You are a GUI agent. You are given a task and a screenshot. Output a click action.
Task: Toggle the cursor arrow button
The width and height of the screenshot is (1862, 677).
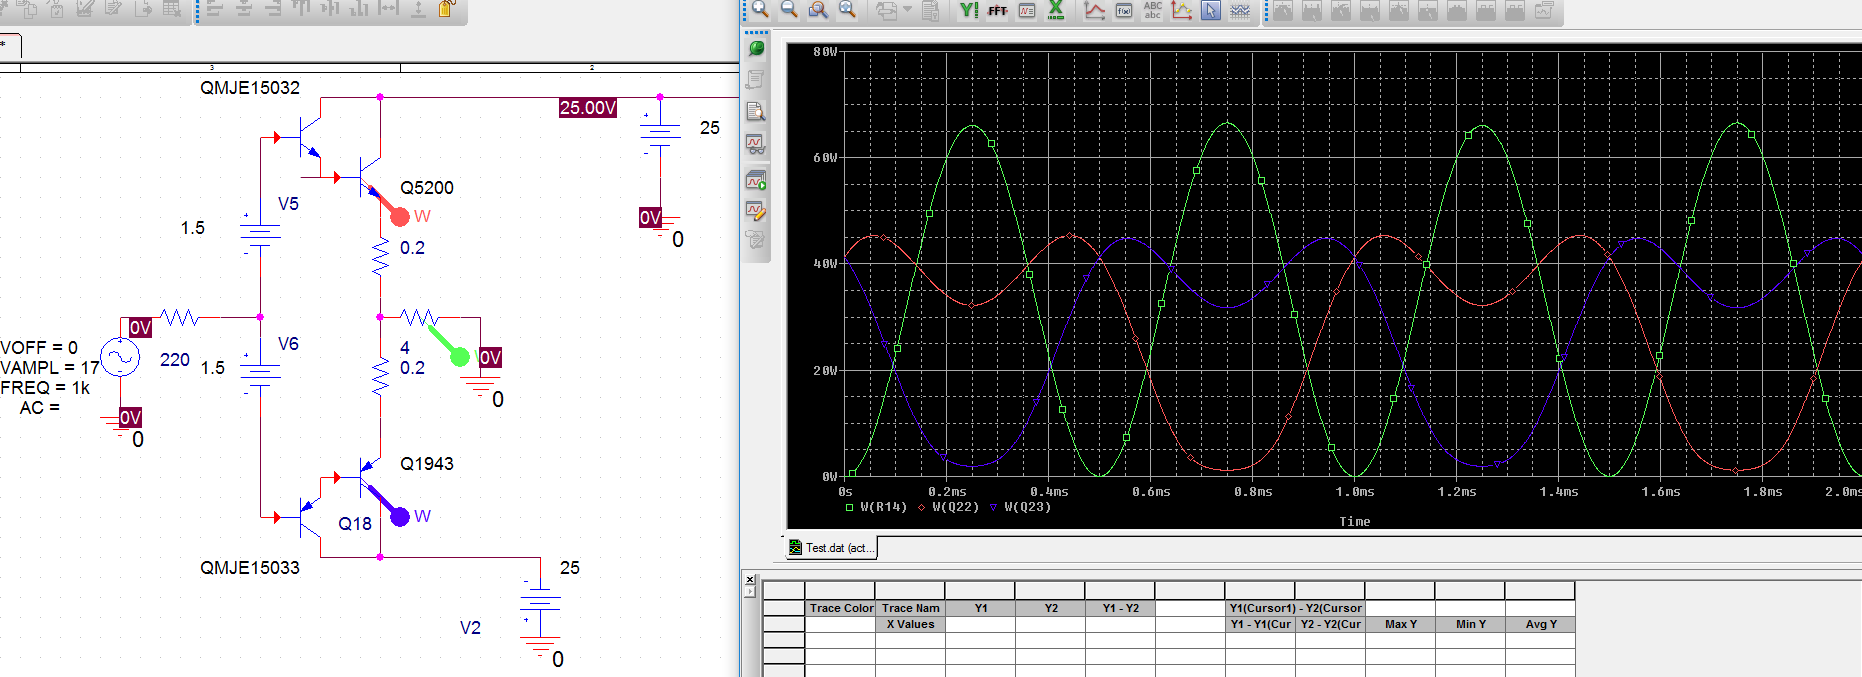(x=1211, y=10)
